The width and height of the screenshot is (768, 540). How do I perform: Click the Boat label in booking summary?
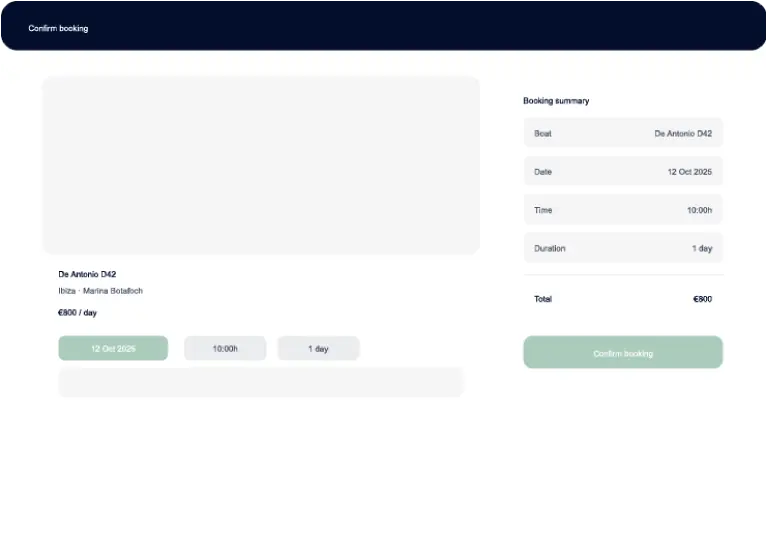click(x=543, y=133)
